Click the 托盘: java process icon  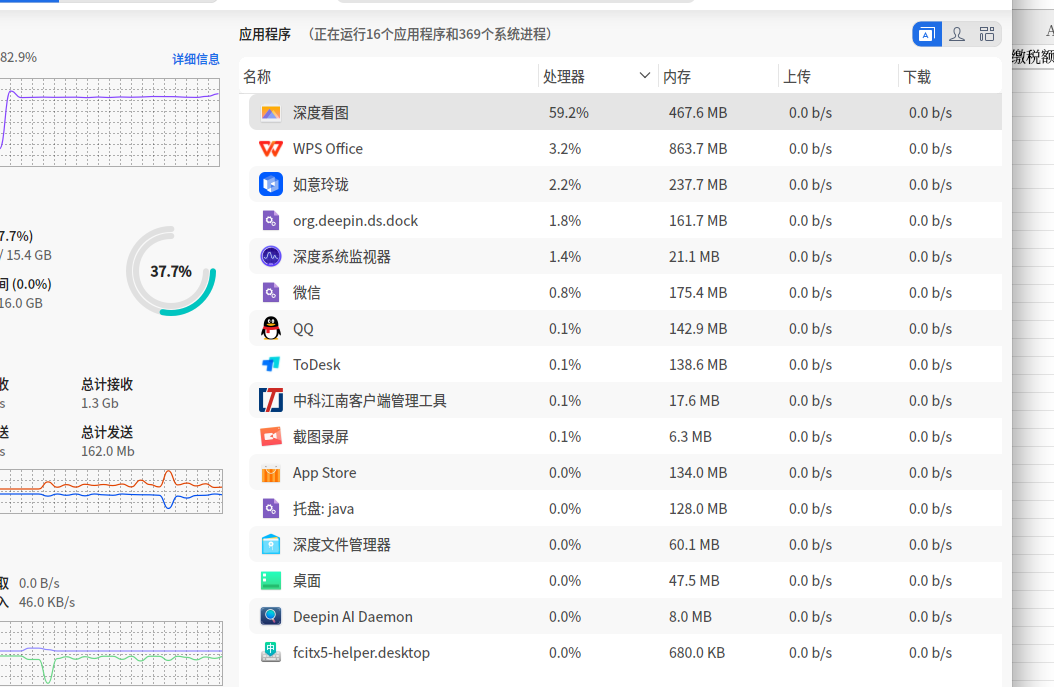click(x=271, y=509)
